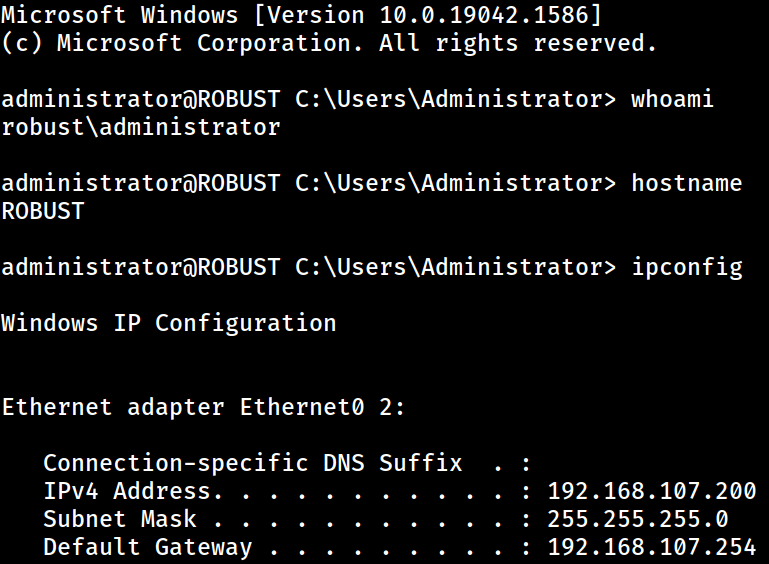Click the Microsoft Corporation copyright line

tap(328, 43)
